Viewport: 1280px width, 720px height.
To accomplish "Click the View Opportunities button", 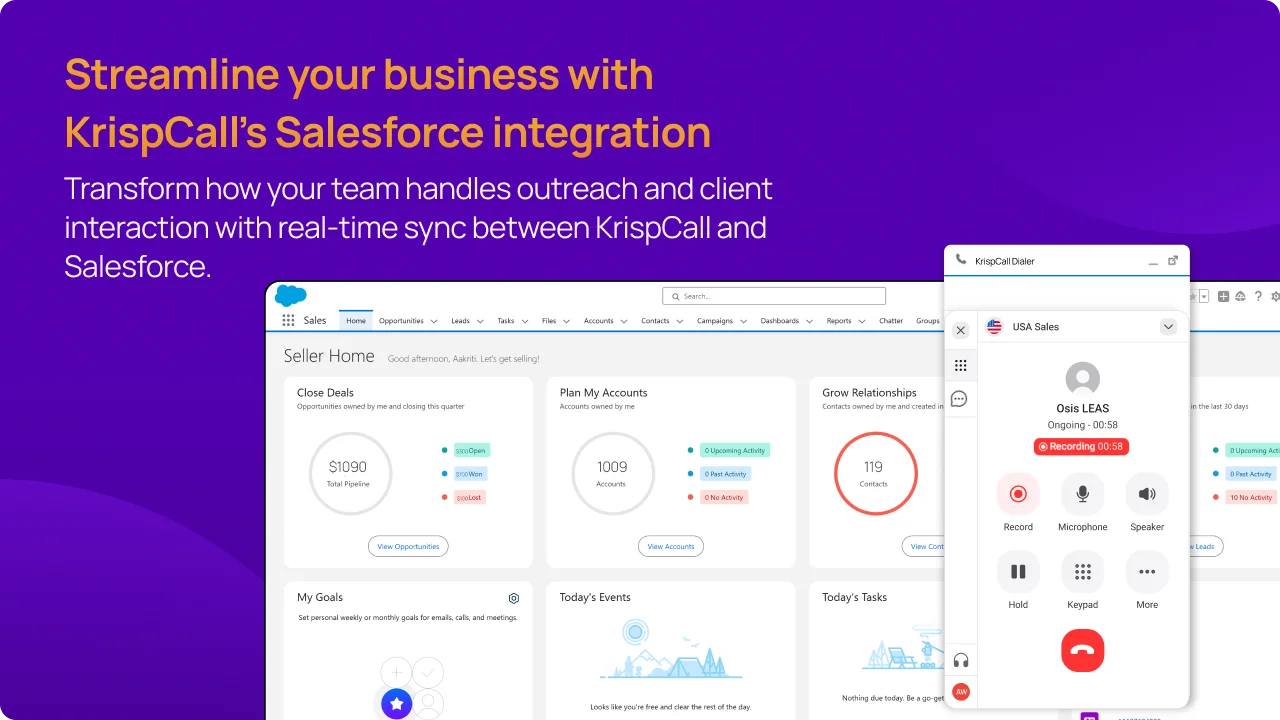I will point(408,546).
